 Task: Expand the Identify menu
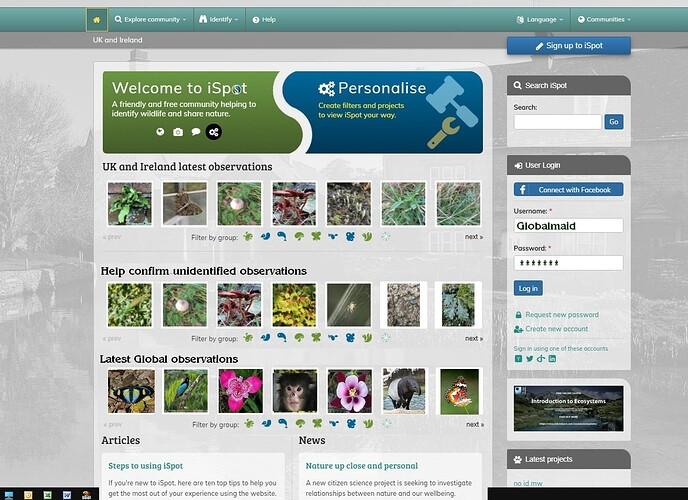coord(219,20)
